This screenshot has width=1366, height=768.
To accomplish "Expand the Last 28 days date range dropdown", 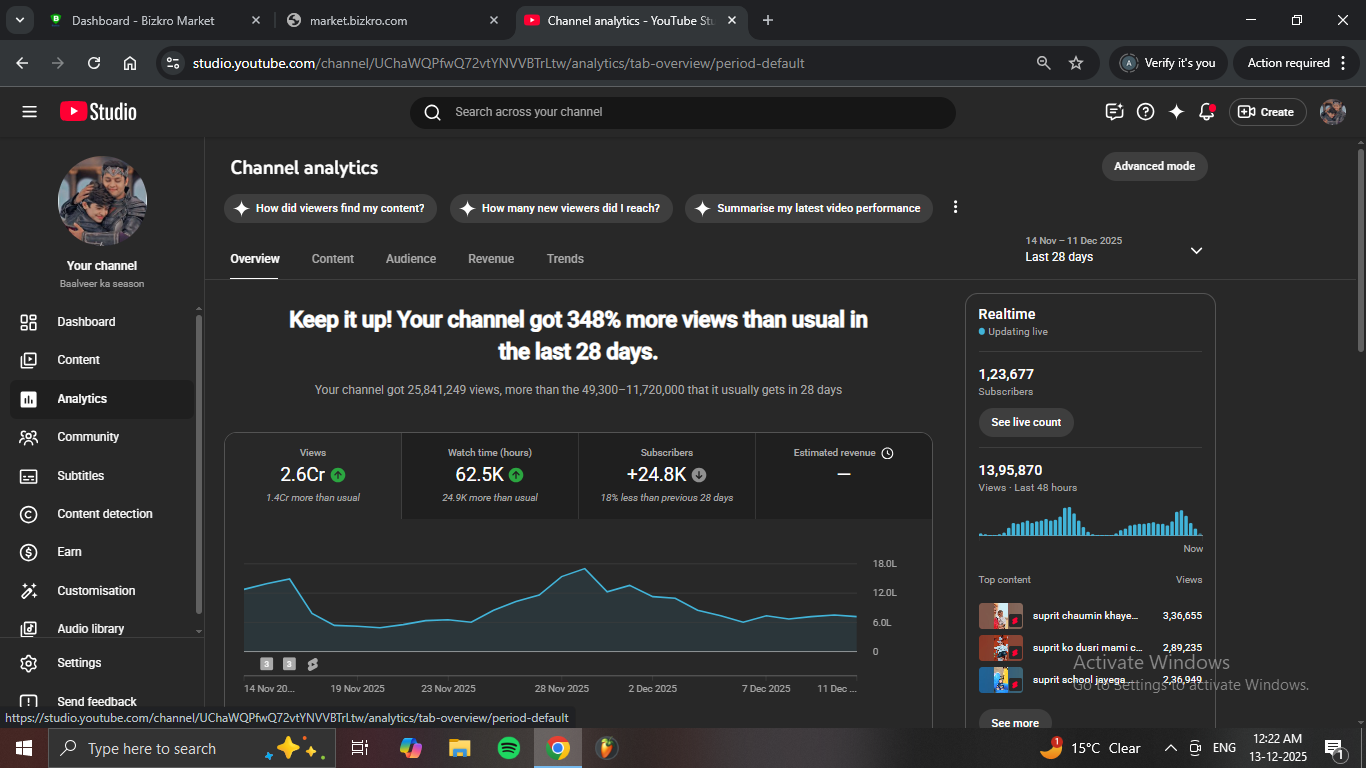I will pyautogui.click(x=1196, y=250).
